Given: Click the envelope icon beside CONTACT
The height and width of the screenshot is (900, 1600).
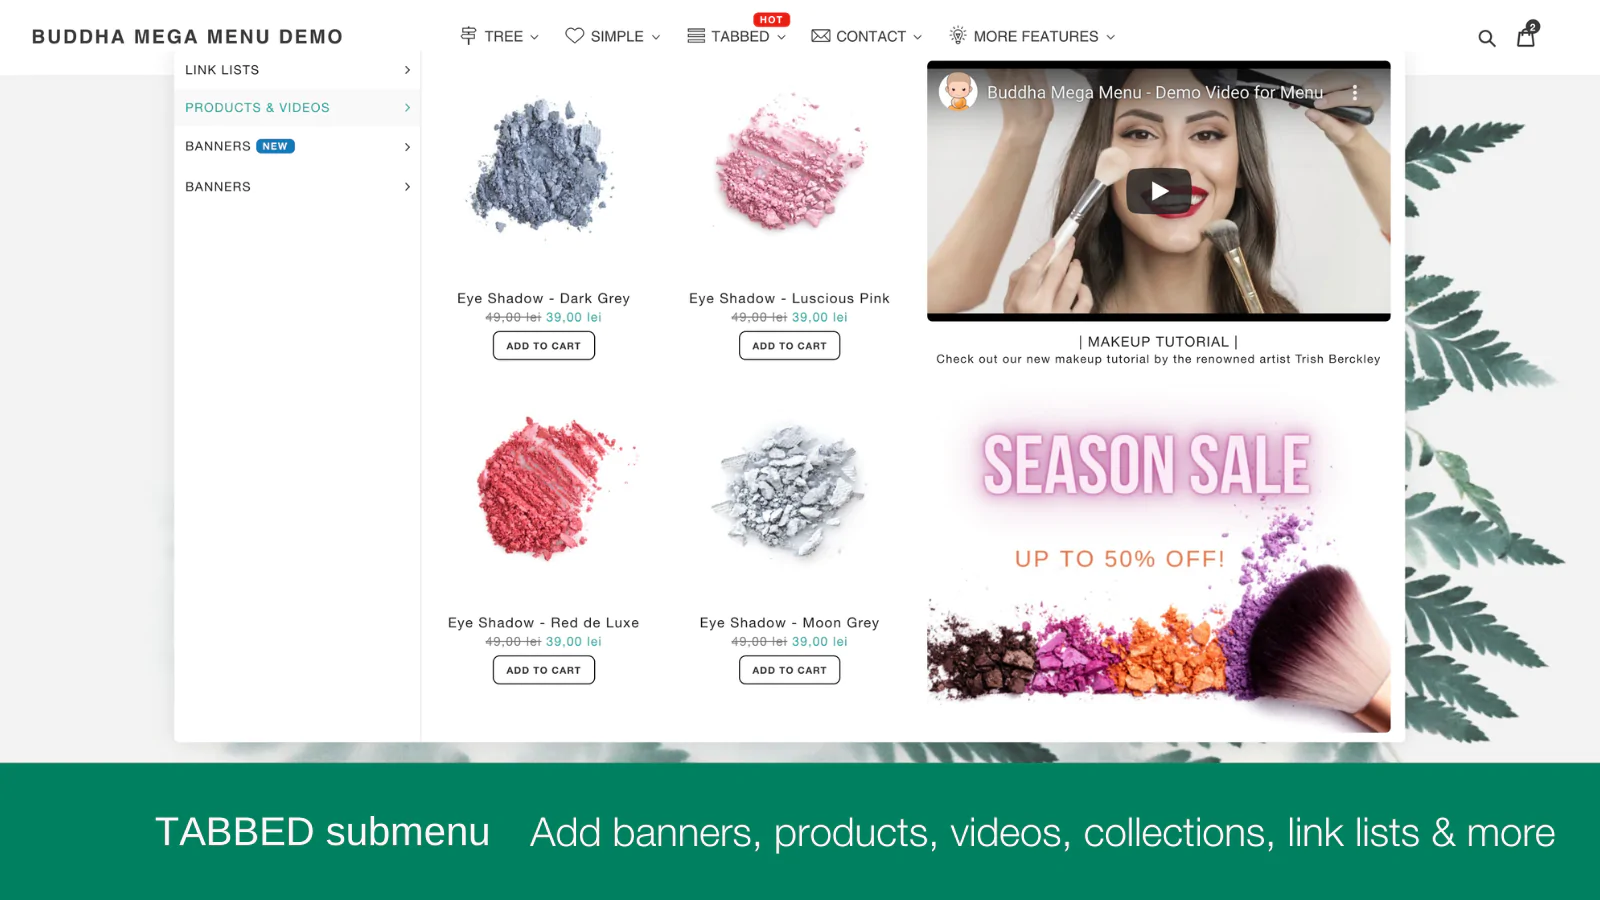Looking at the screenshot, I should click(821, 36).
